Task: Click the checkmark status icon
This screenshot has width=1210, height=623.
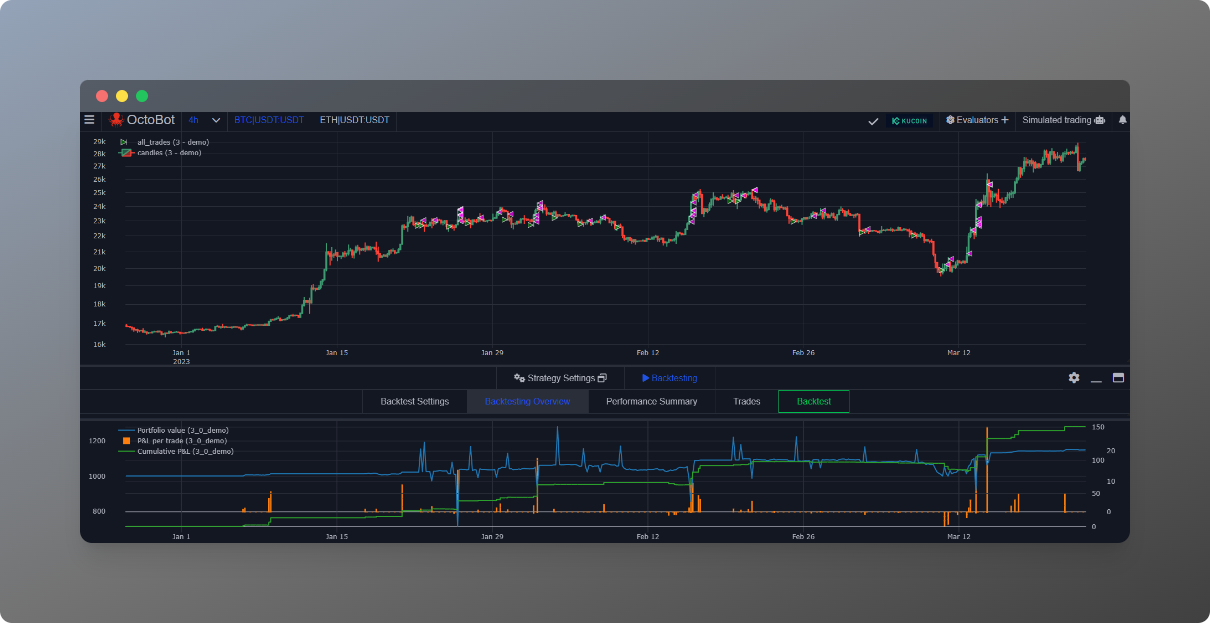Action: click(x=873, y=121)
